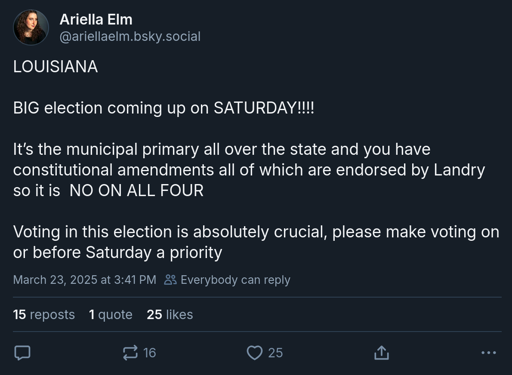This screenshot has height=375, width=512.
Task: Repost using the arrows loop icon
Action: 130,353
